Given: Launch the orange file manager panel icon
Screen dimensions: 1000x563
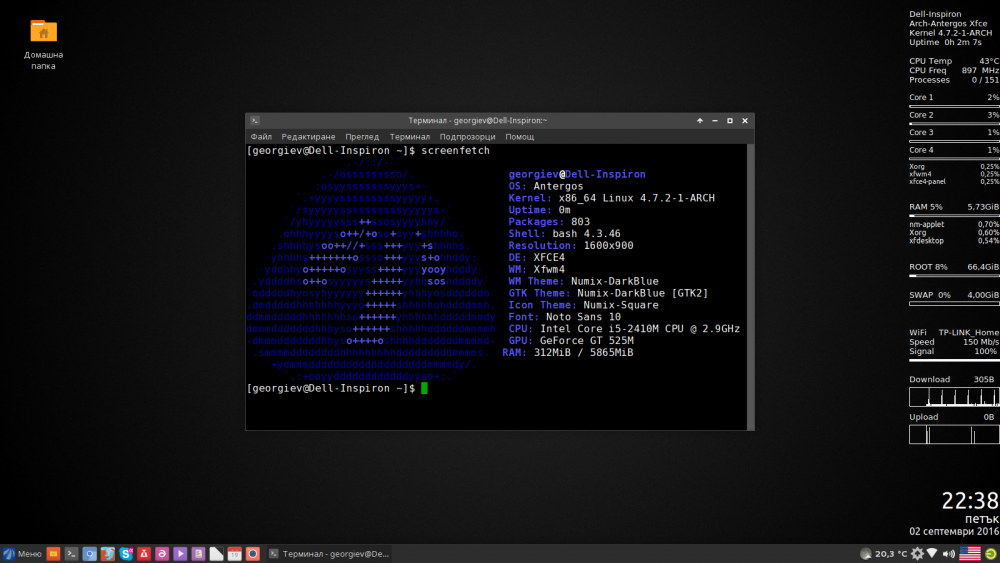Looking at the screenshot, I should [x=54, y=553].
